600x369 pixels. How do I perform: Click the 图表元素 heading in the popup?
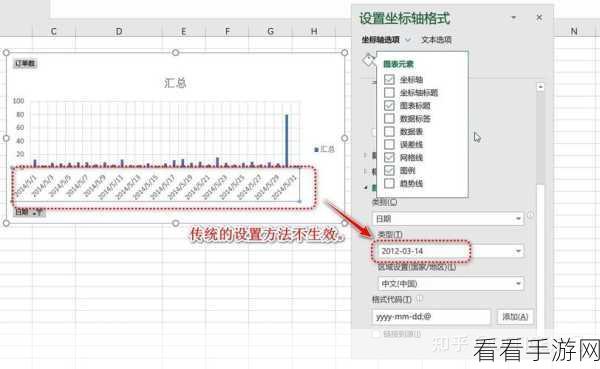point(398,64)
